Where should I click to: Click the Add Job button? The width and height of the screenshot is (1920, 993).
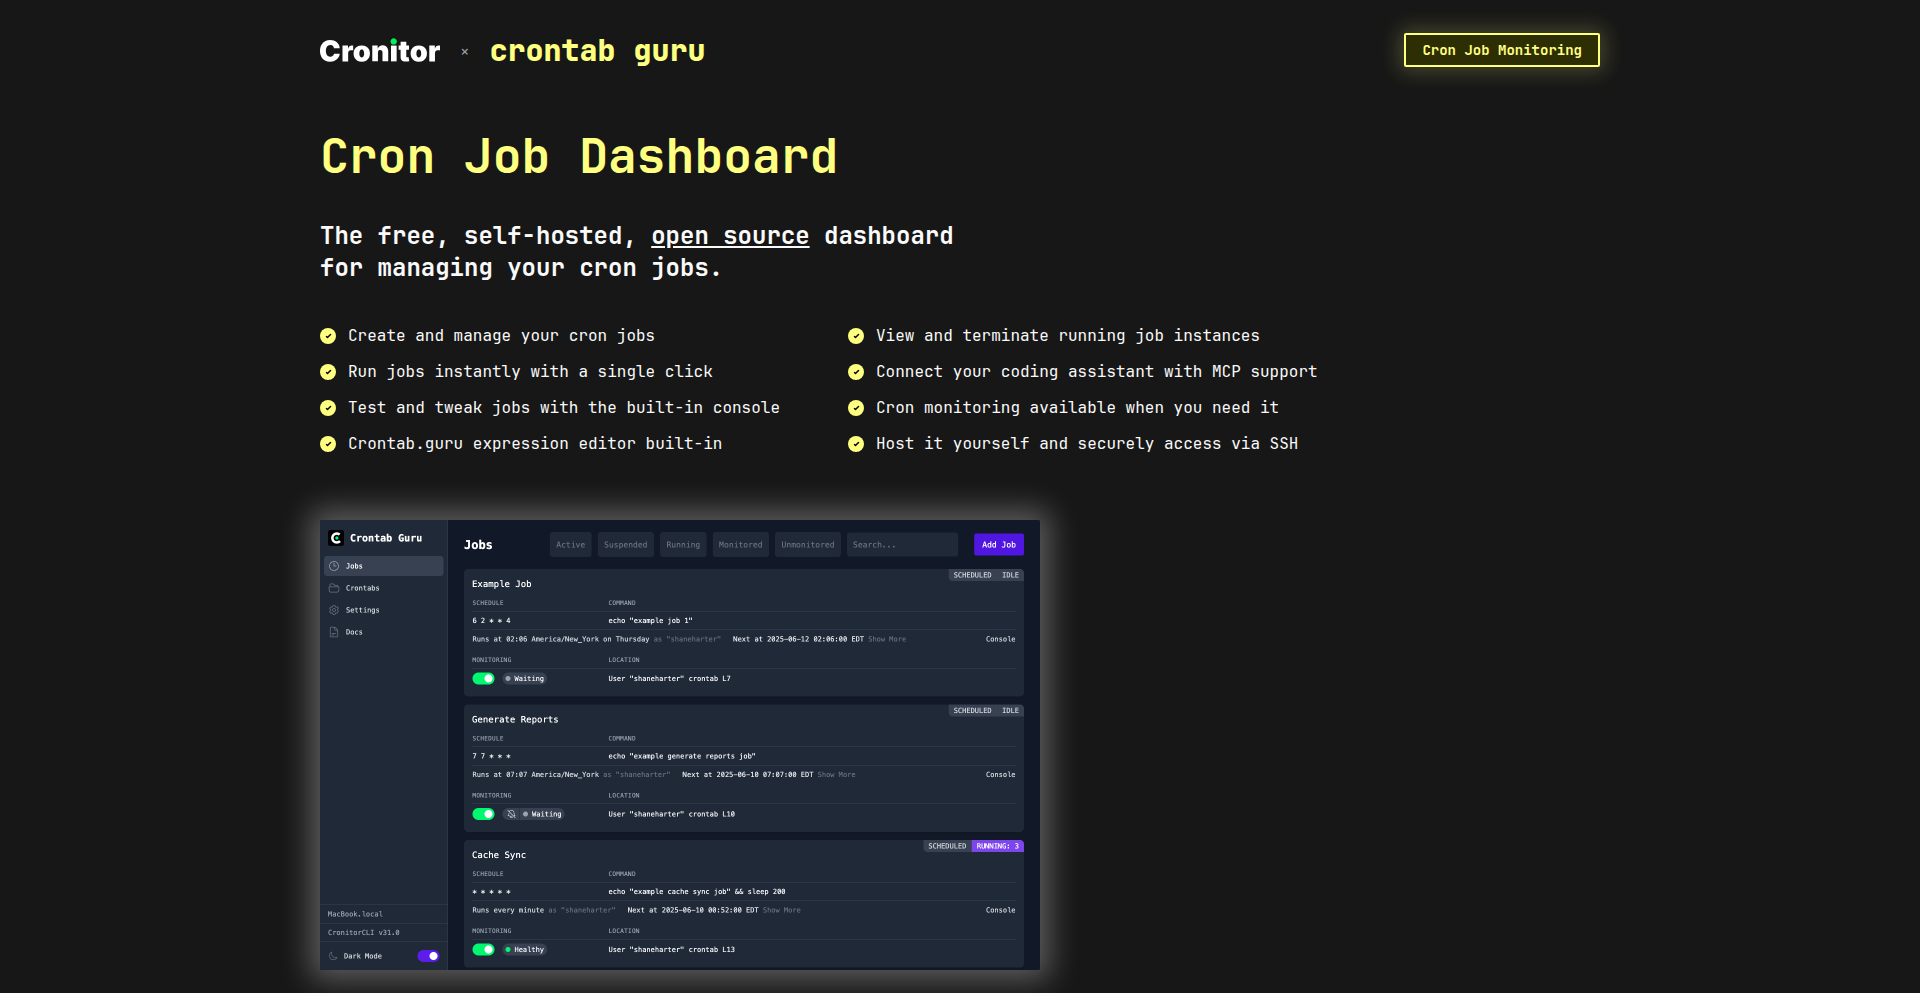[x=999, y=545]
